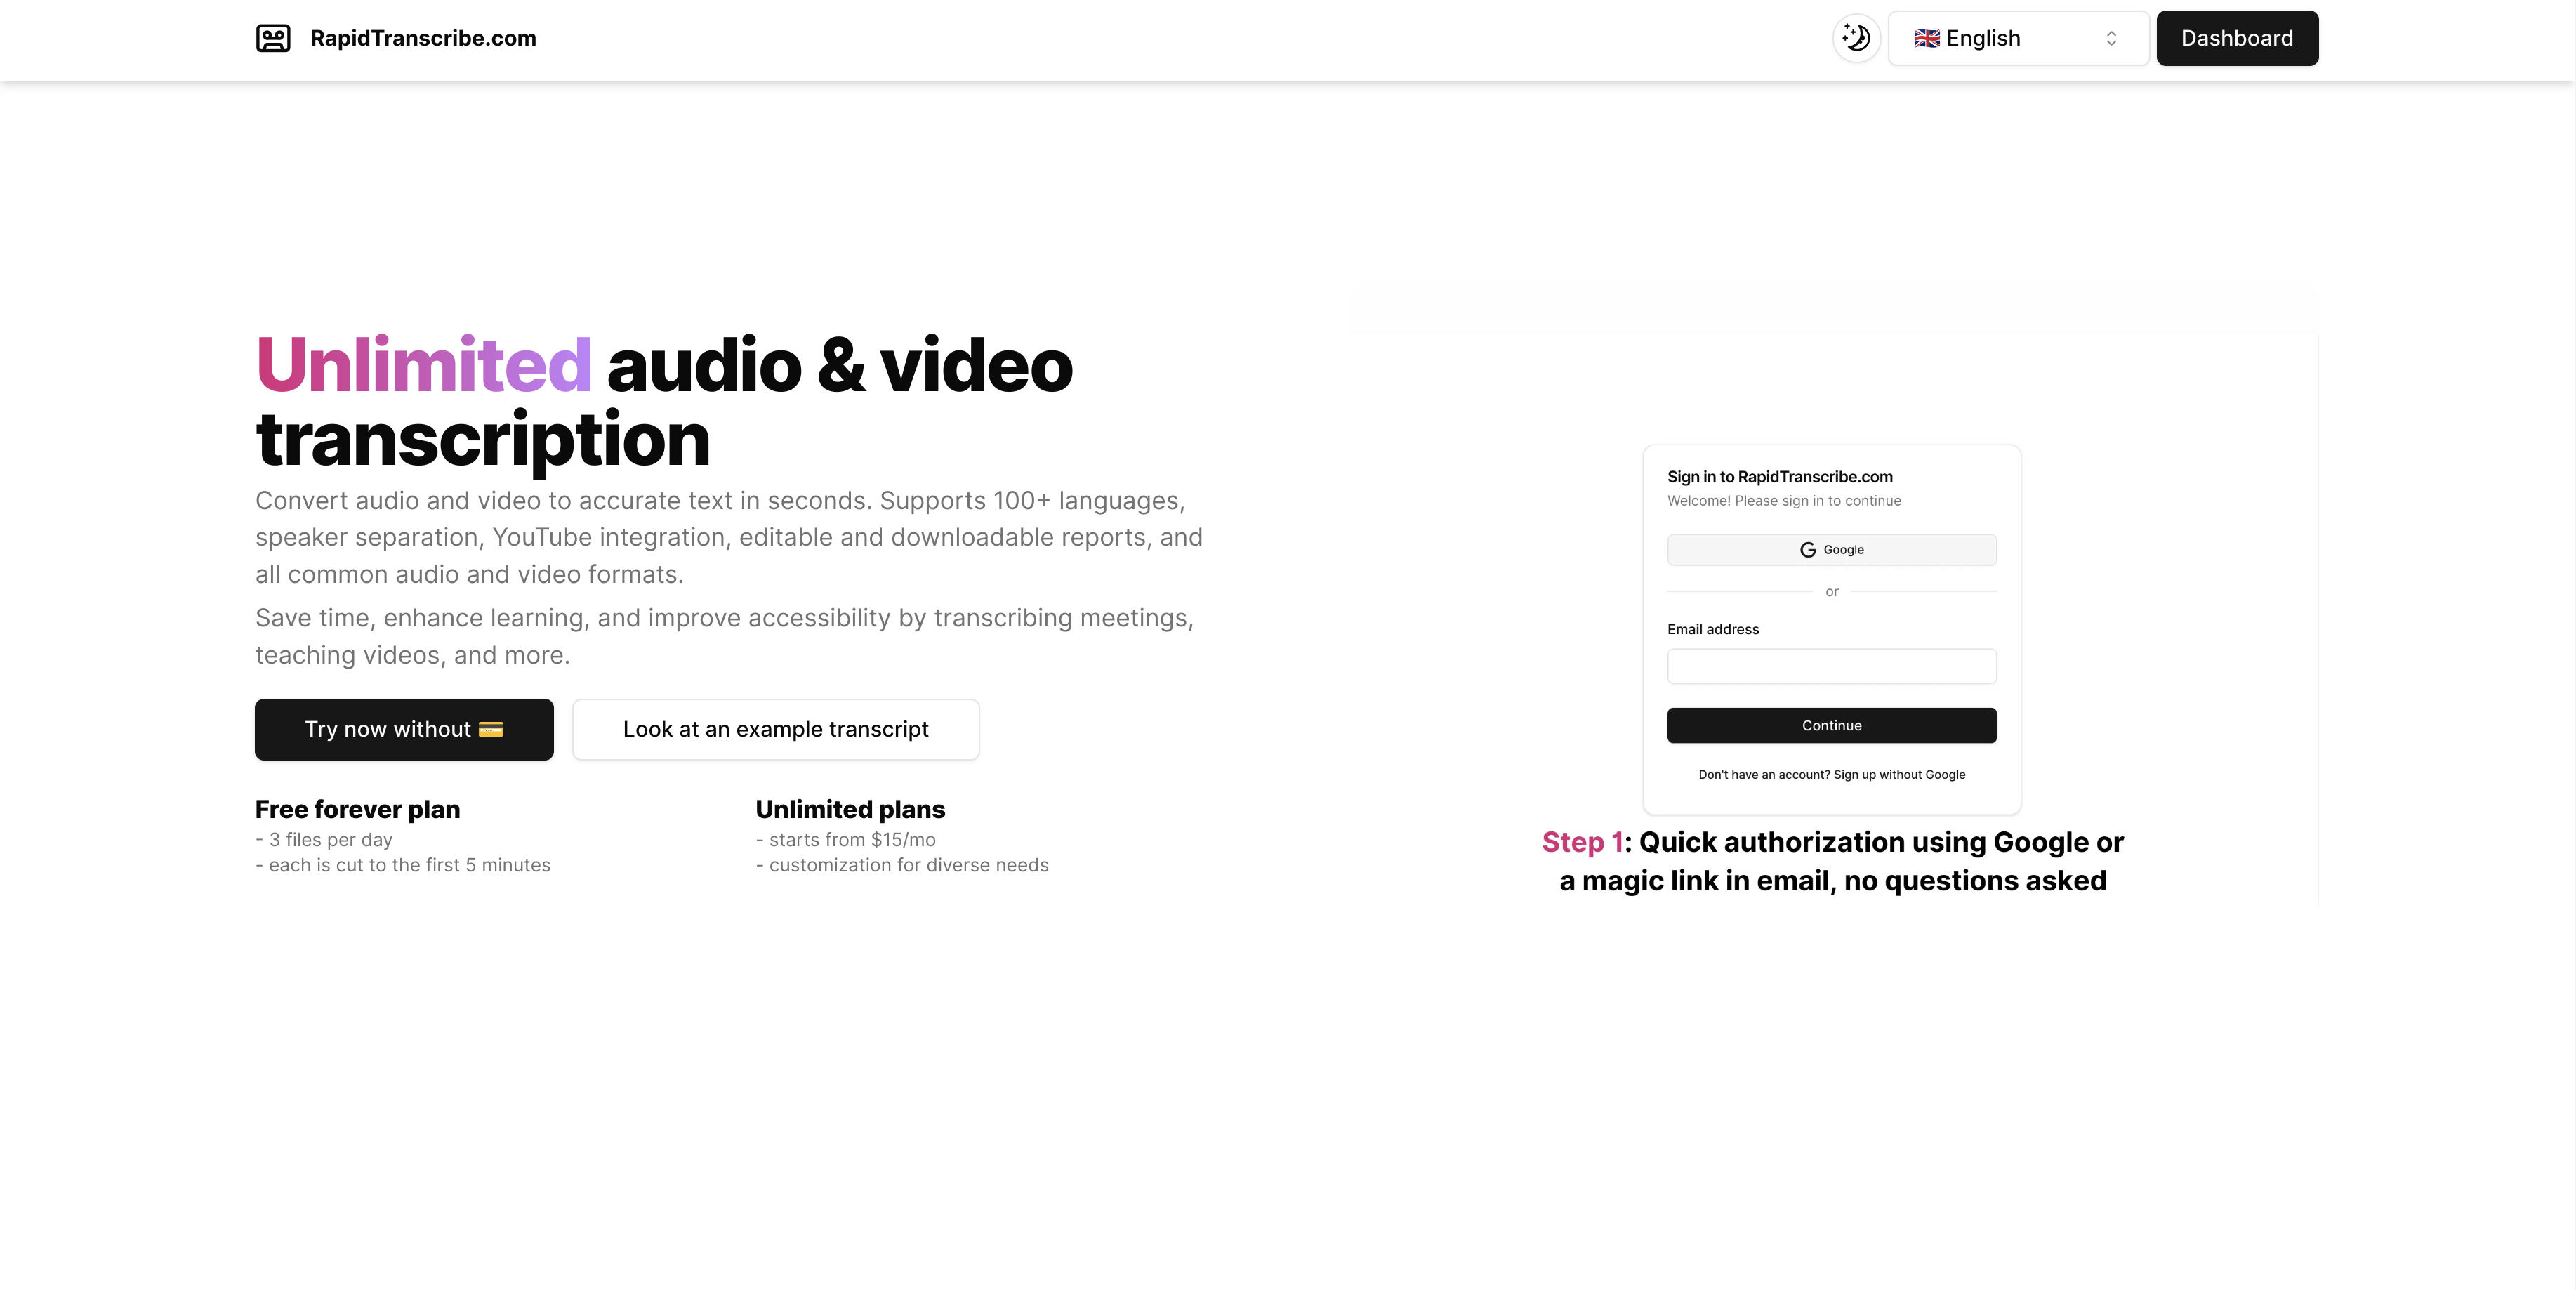Click the Google G logo icon

(1807, 549)
